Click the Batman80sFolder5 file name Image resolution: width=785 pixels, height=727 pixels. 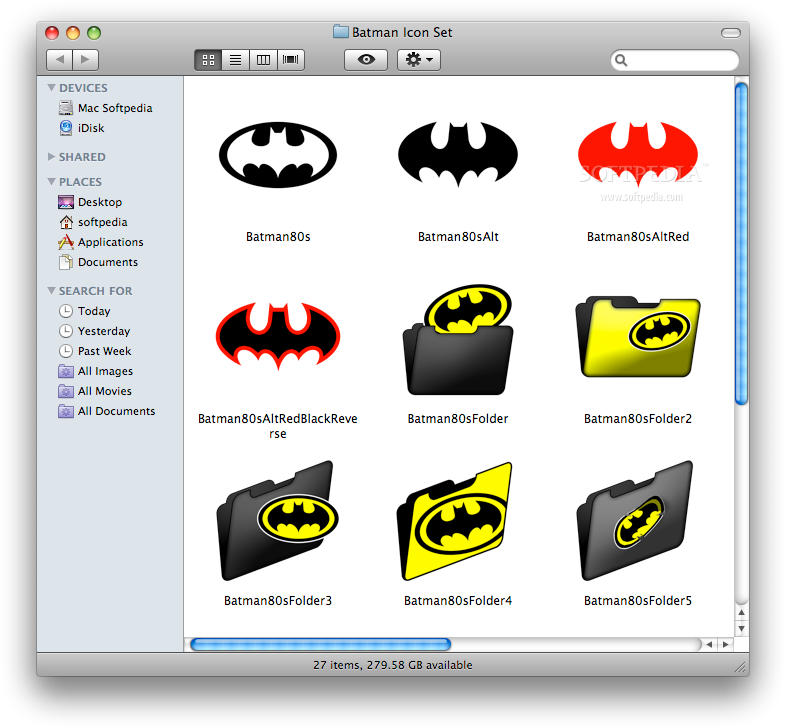638,601
